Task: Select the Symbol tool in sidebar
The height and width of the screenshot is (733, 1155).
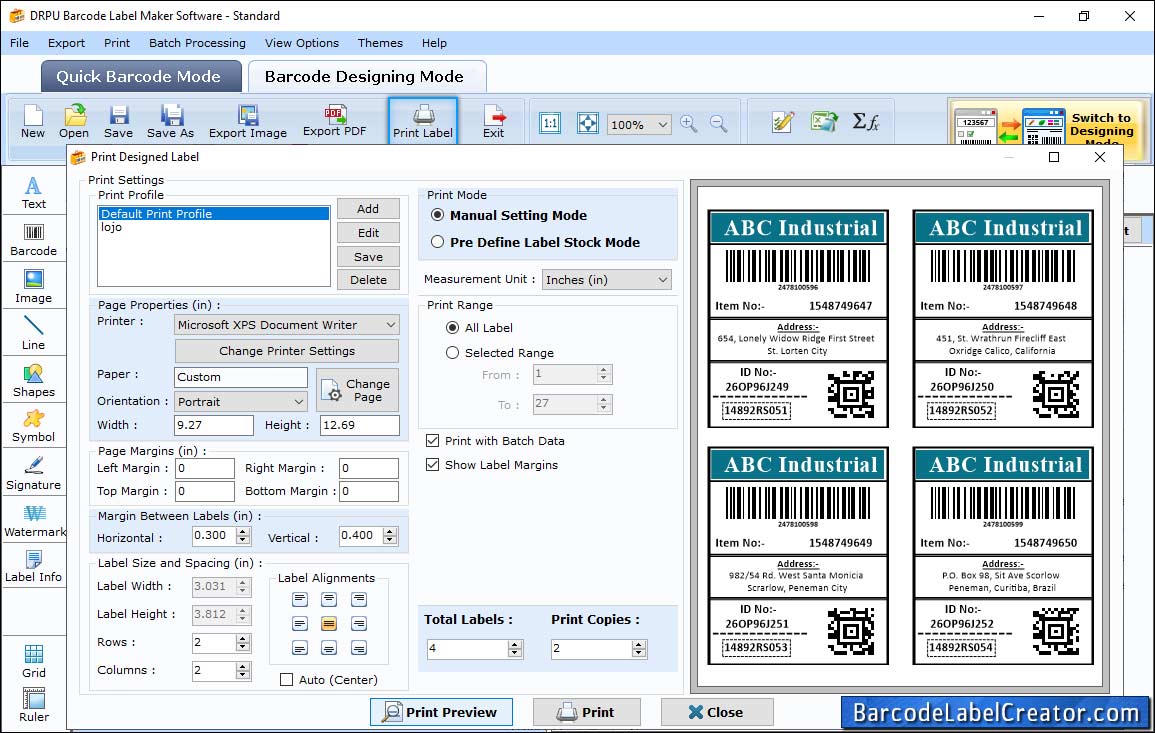Action: click(x=33, y=426)
